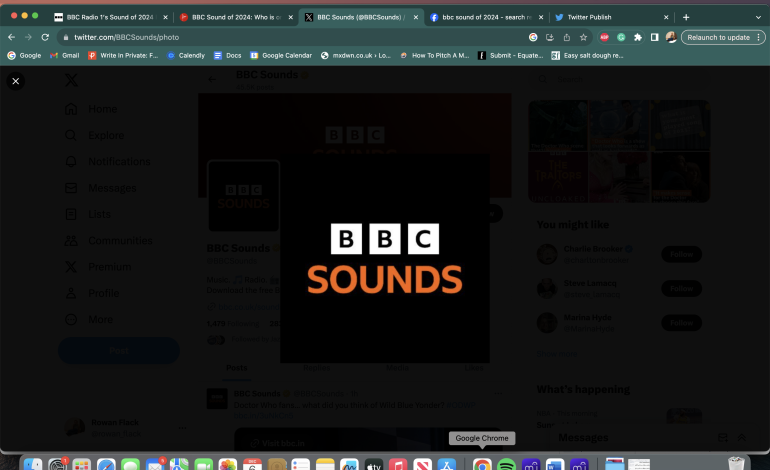Open the Google Calendar bookmark
Viewport: 770px width, 470px height.
(x=281, y=55)
